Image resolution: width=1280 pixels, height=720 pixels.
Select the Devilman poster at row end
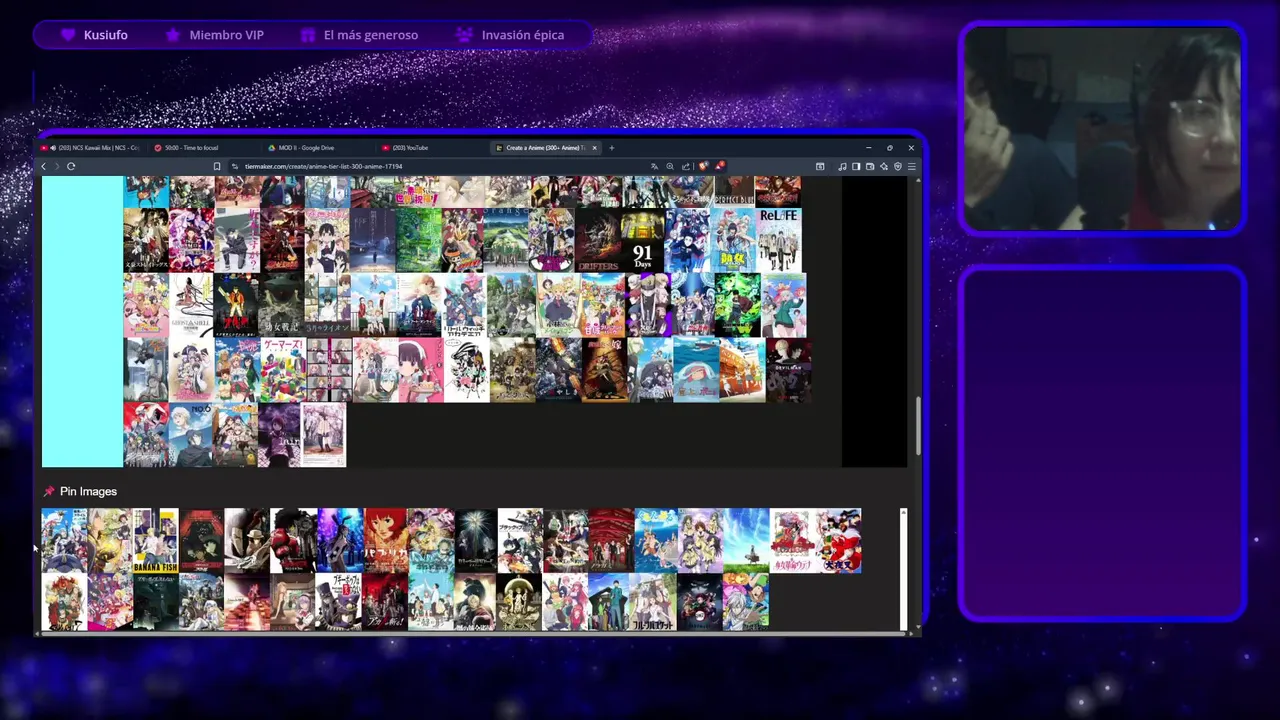pyautogui.click(x=789, y=370)
